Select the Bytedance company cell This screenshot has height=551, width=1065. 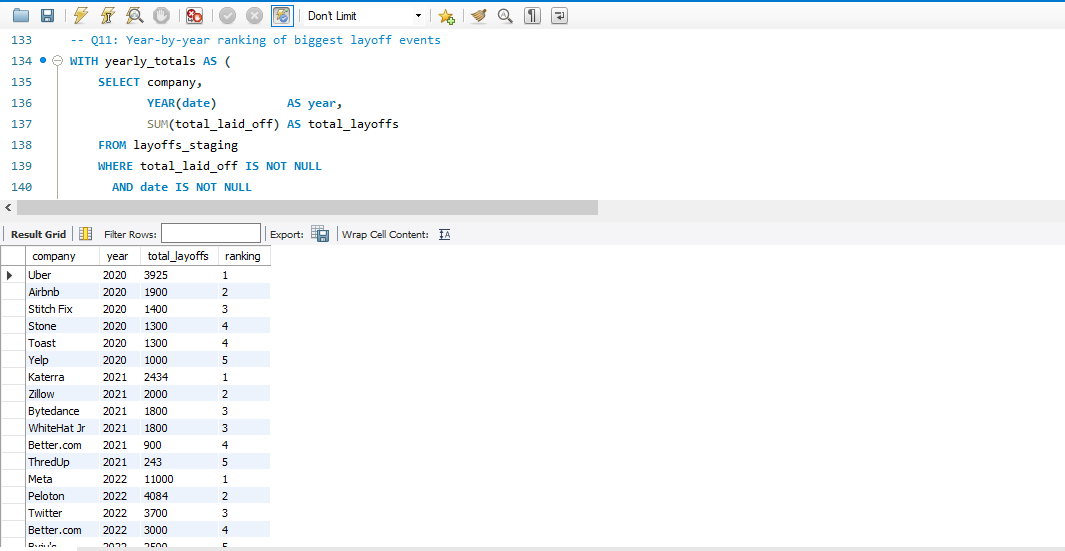point(62,411)
